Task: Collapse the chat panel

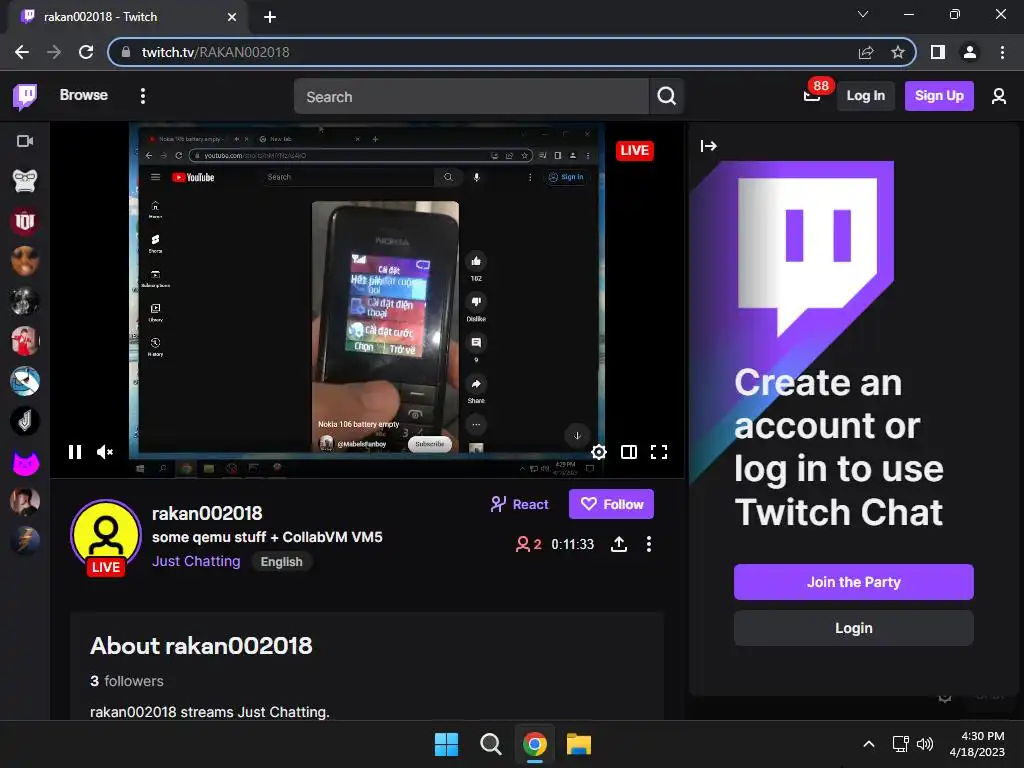Action: (709, 146)
